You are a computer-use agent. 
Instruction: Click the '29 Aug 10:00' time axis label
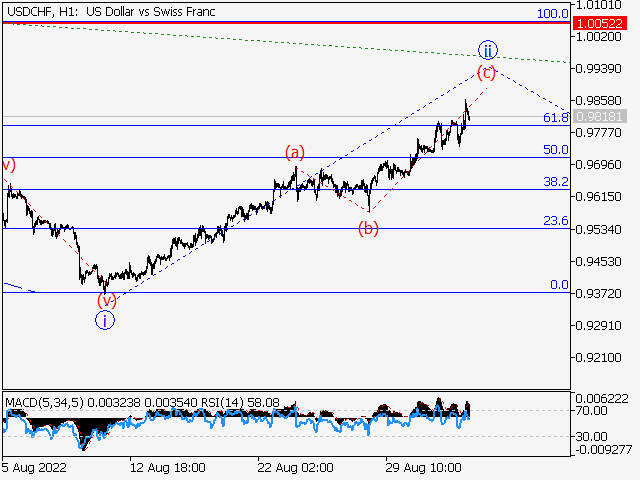pyautogui.click(x=423, y=468)
